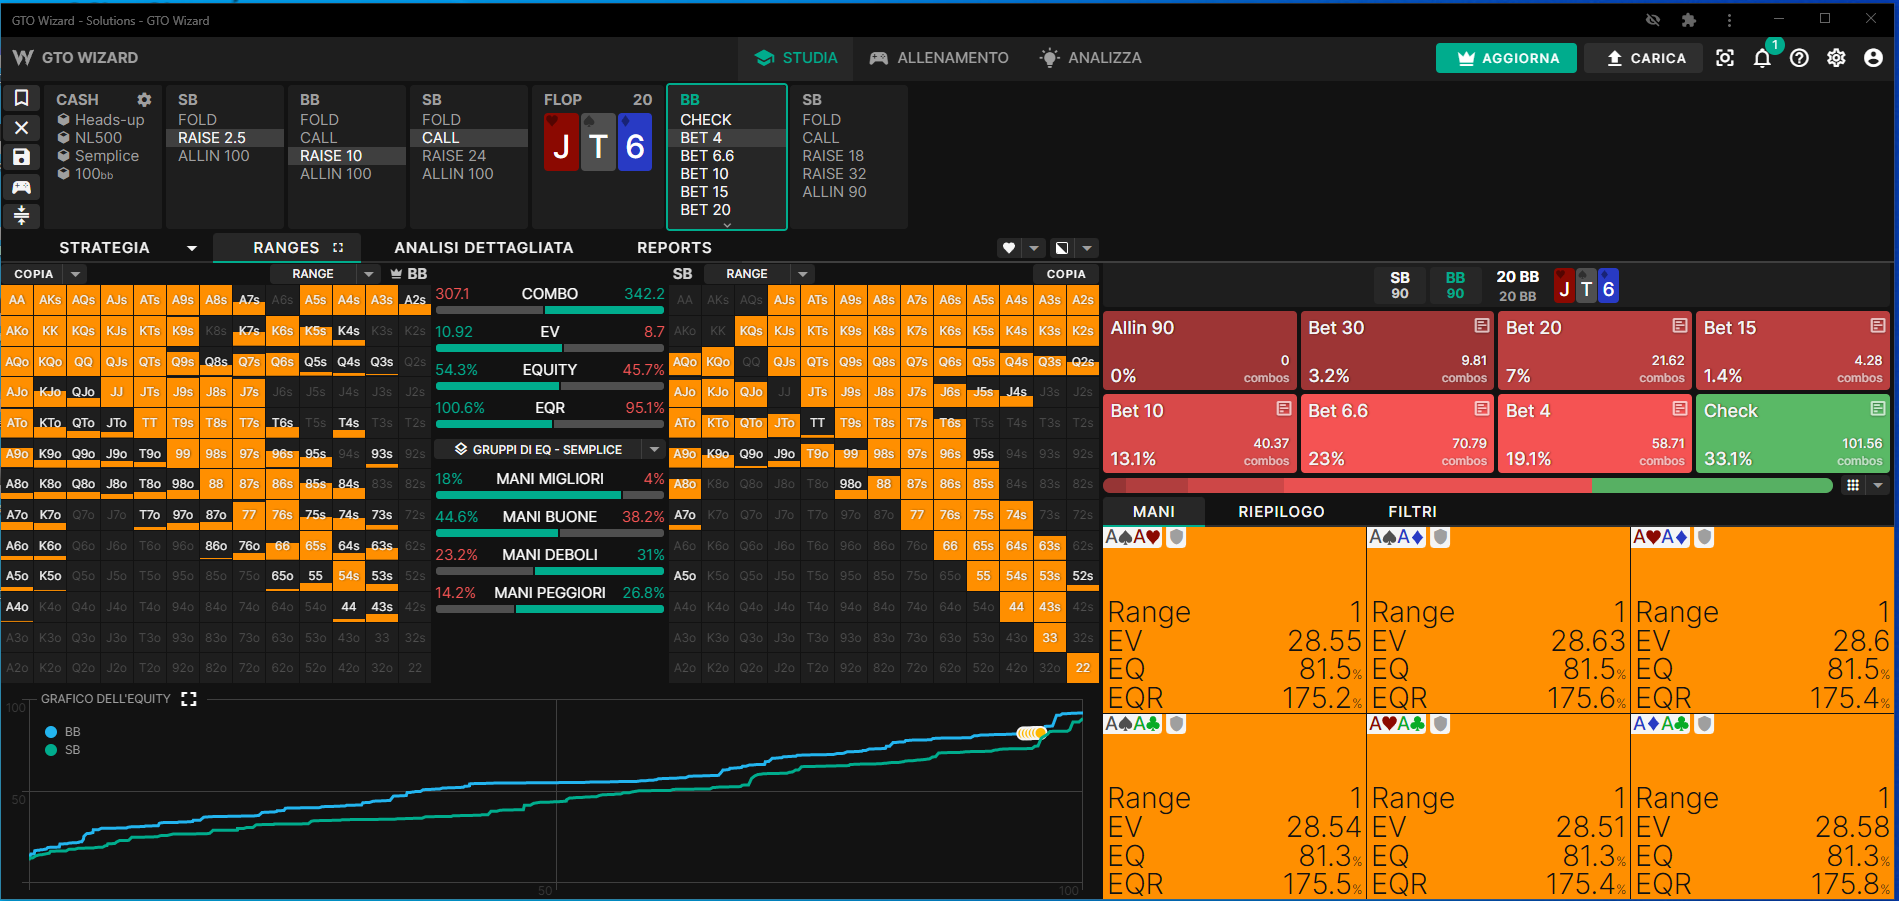This screenshot has height=901, width=1899.
Task: Click the AGGIORNA upgrade button
Action: point(1506,58)
